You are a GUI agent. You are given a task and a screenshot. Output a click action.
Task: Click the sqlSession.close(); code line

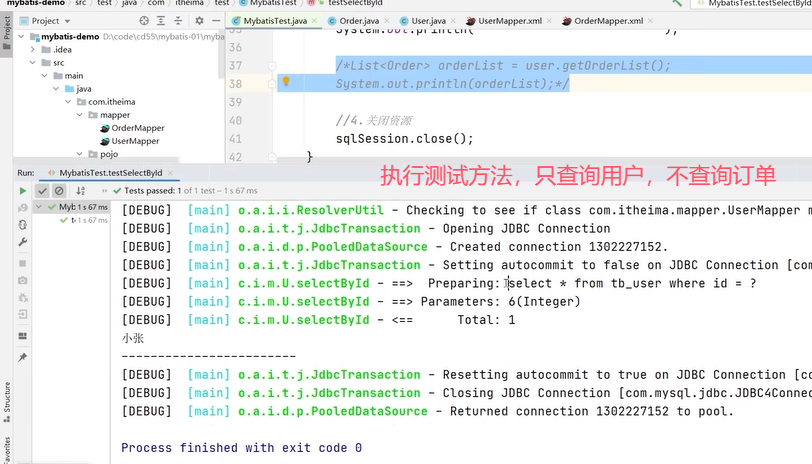tap(404, 139)
